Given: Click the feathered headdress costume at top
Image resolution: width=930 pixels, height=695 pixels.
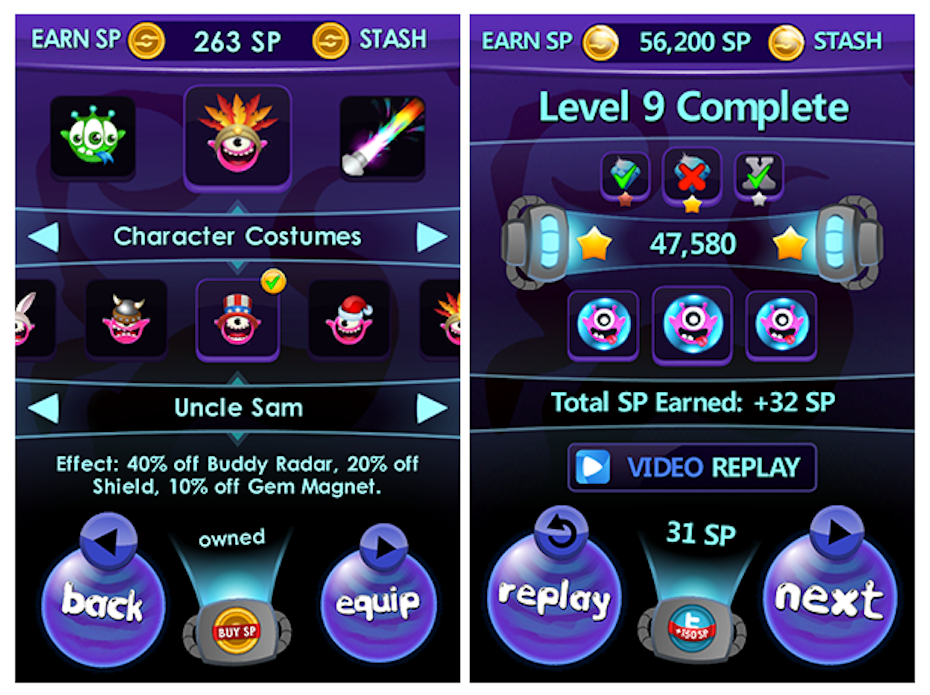Looking at the screenshot, I should (x=238, y=138).
